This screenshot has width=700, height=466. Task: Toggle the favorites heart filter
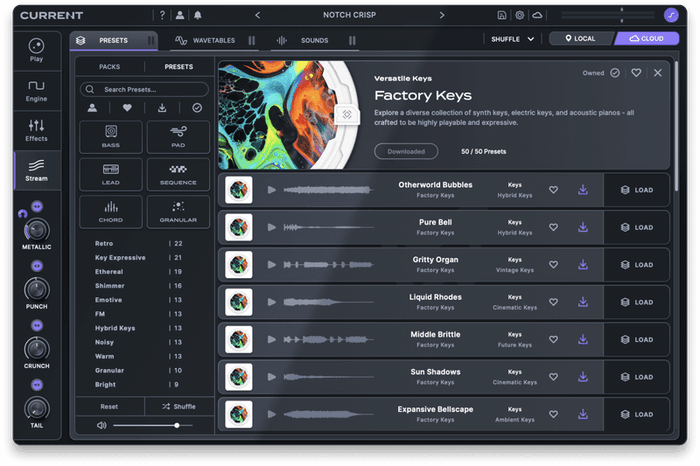[127, 107]
